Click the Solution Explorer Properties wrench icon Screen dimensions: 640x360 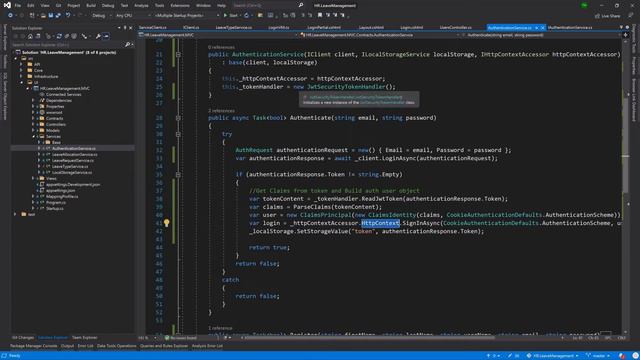[98, 36]
